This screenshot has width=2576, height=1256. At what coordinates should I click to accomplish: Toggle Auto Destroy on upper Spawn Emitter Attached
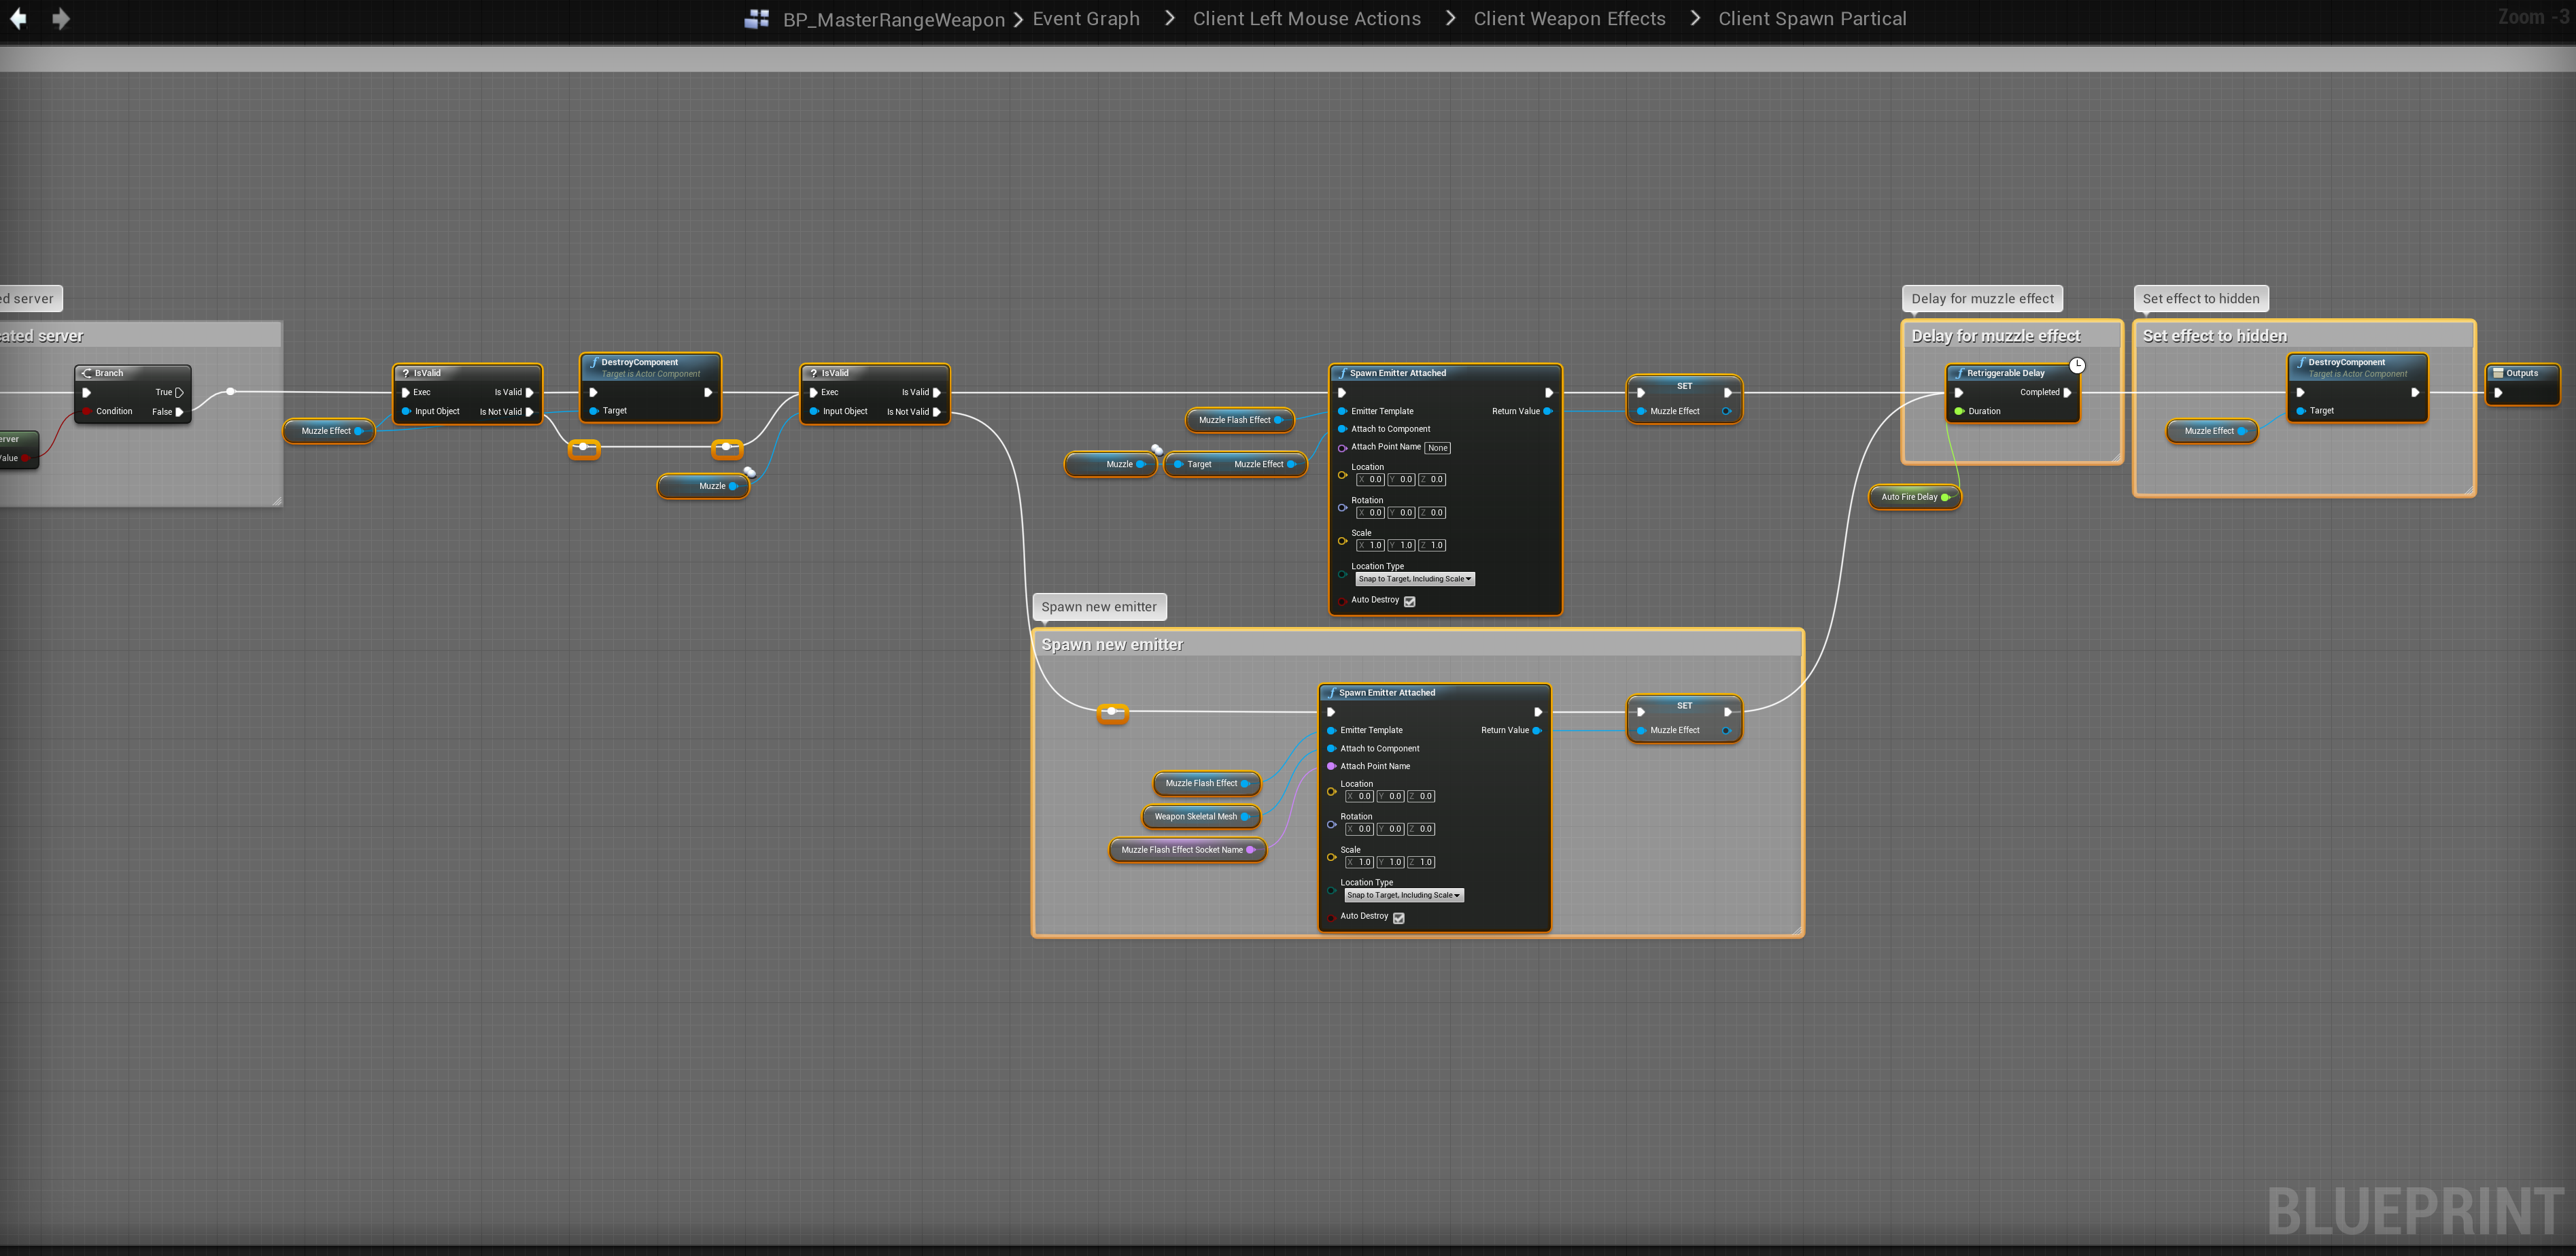point(1409,601)
